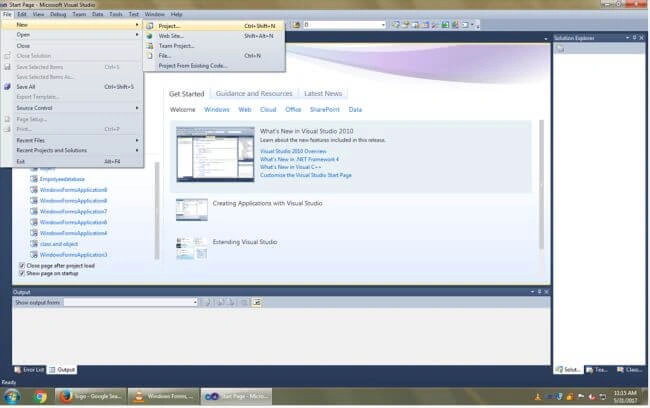Toggle Close page after project load
Screen dimensions: 650x408
pos(22,265)
